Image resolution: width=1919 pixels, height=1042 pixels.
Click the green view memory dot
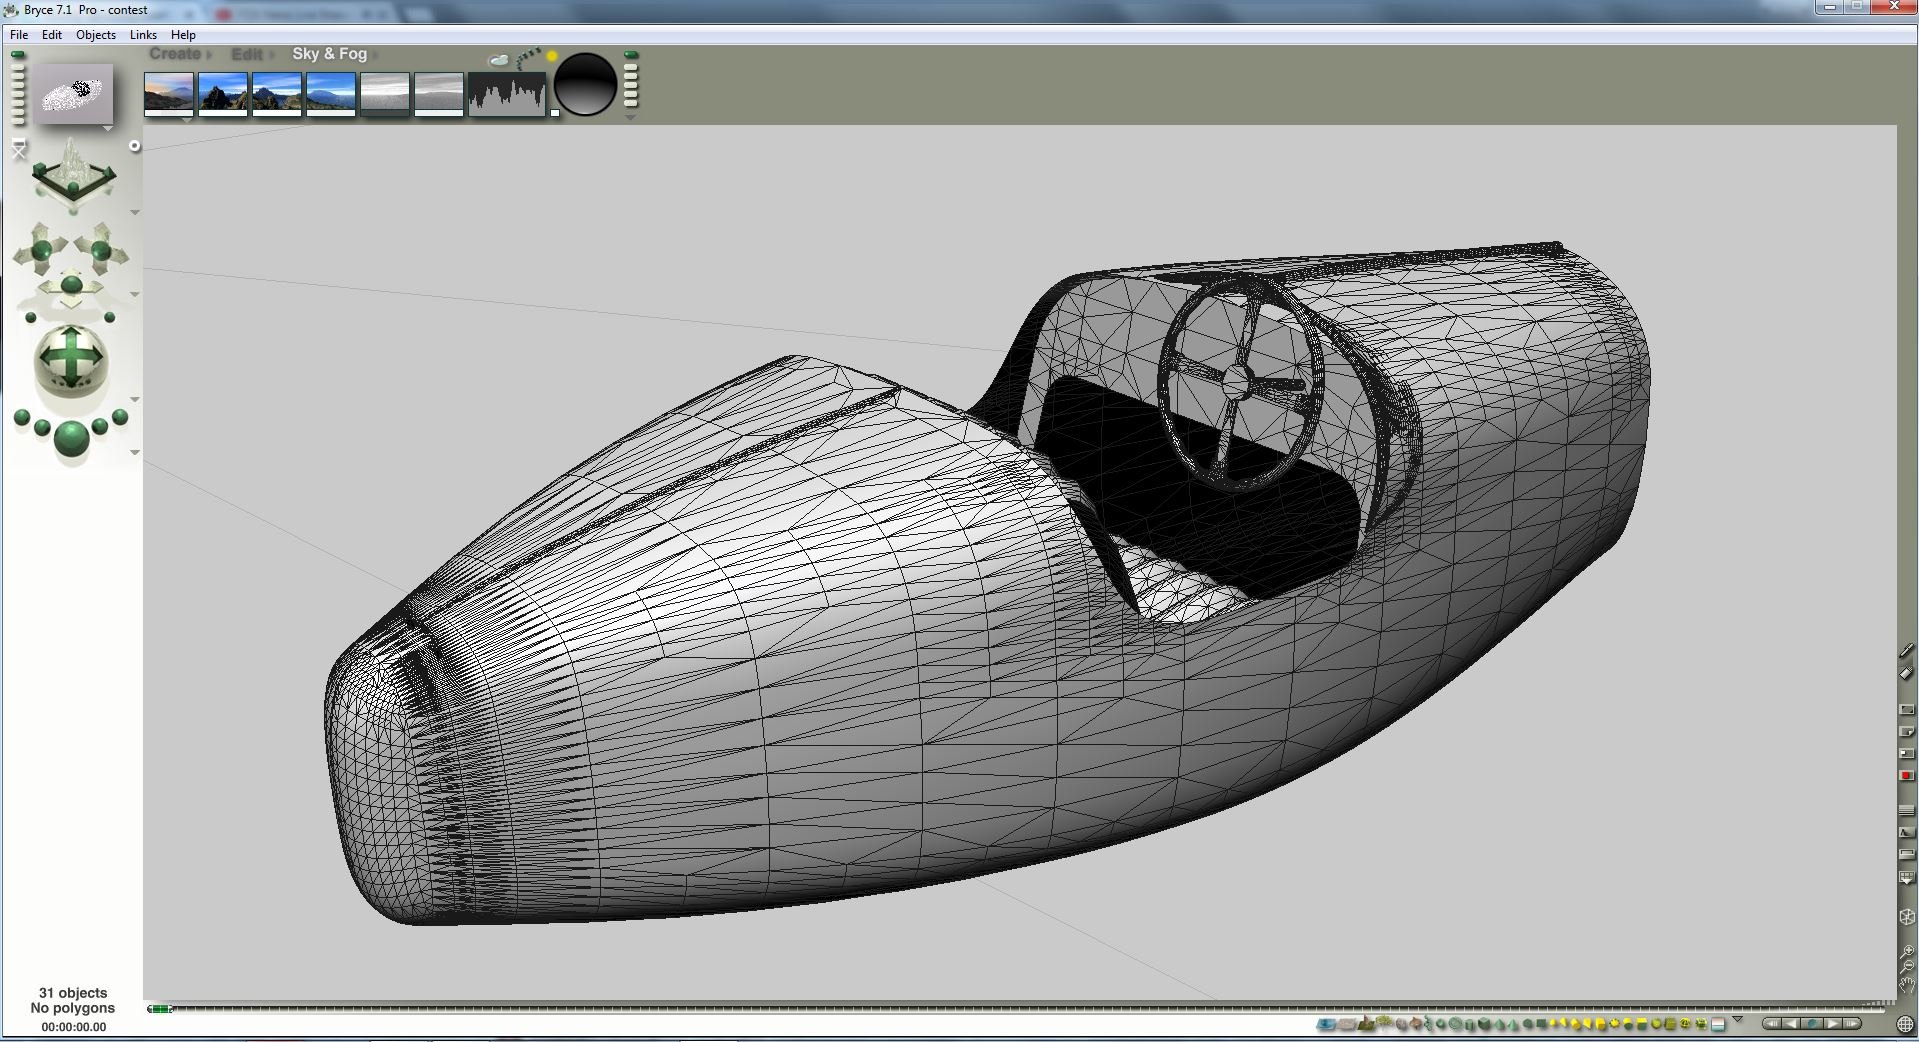click(18, 55)
